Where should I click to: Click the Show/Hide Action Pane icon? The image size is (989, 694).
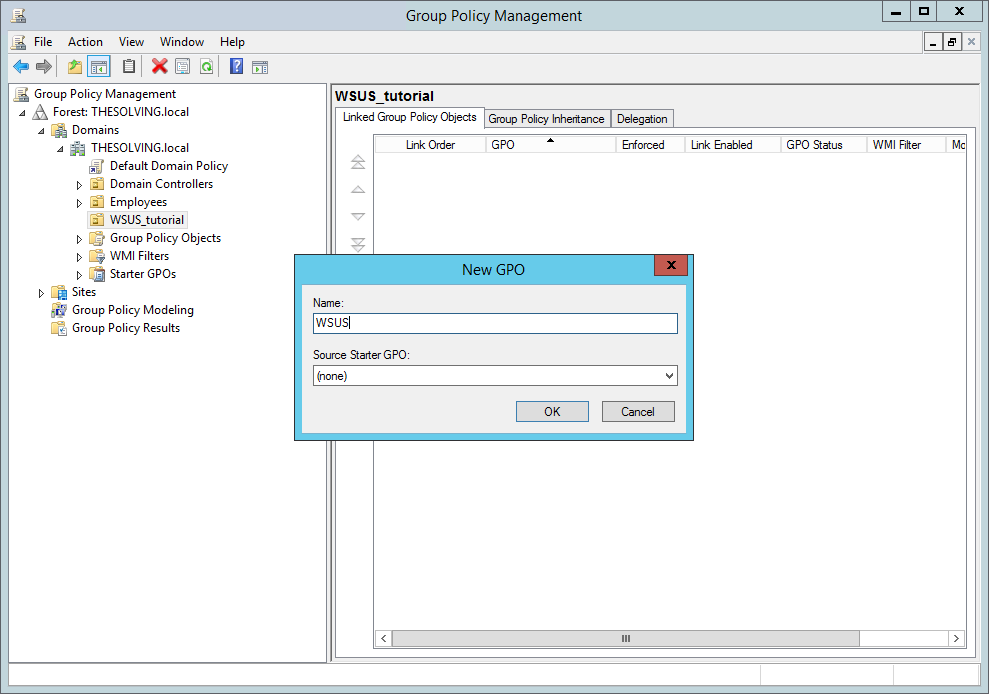[260, 67]
